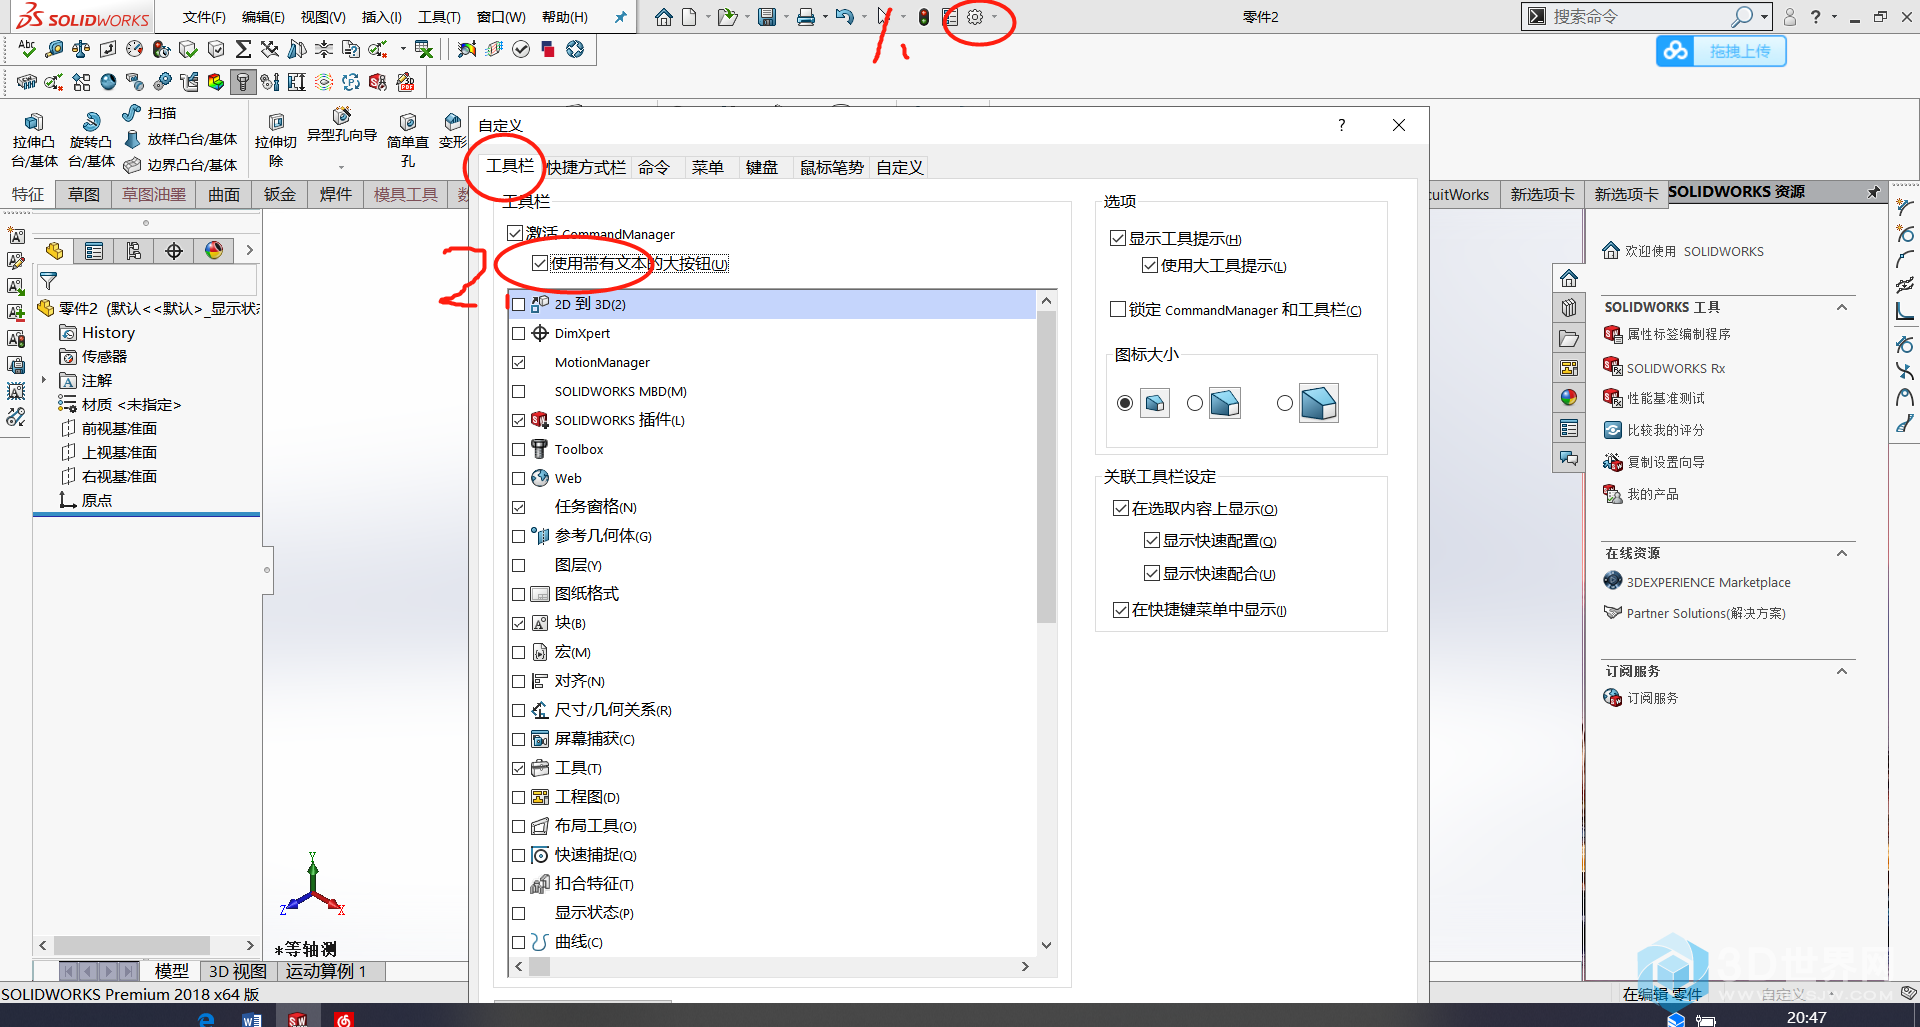Uncheck the MotionManager toolbar checkbox
This screenshot has width=1920, height=1027.
click(518, 362)
